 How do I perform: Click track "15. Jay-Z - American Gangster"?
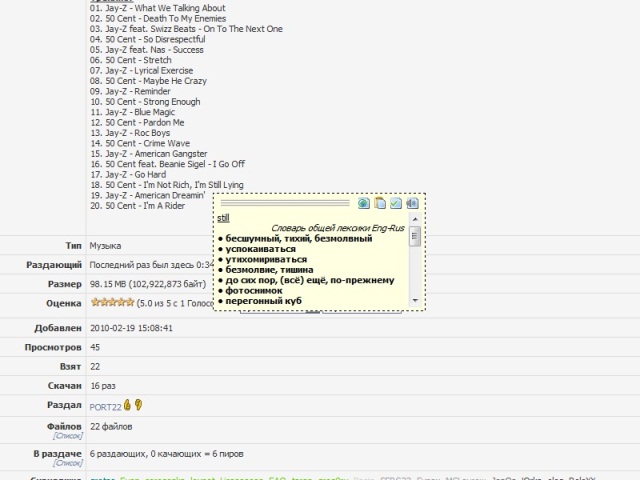149,154
